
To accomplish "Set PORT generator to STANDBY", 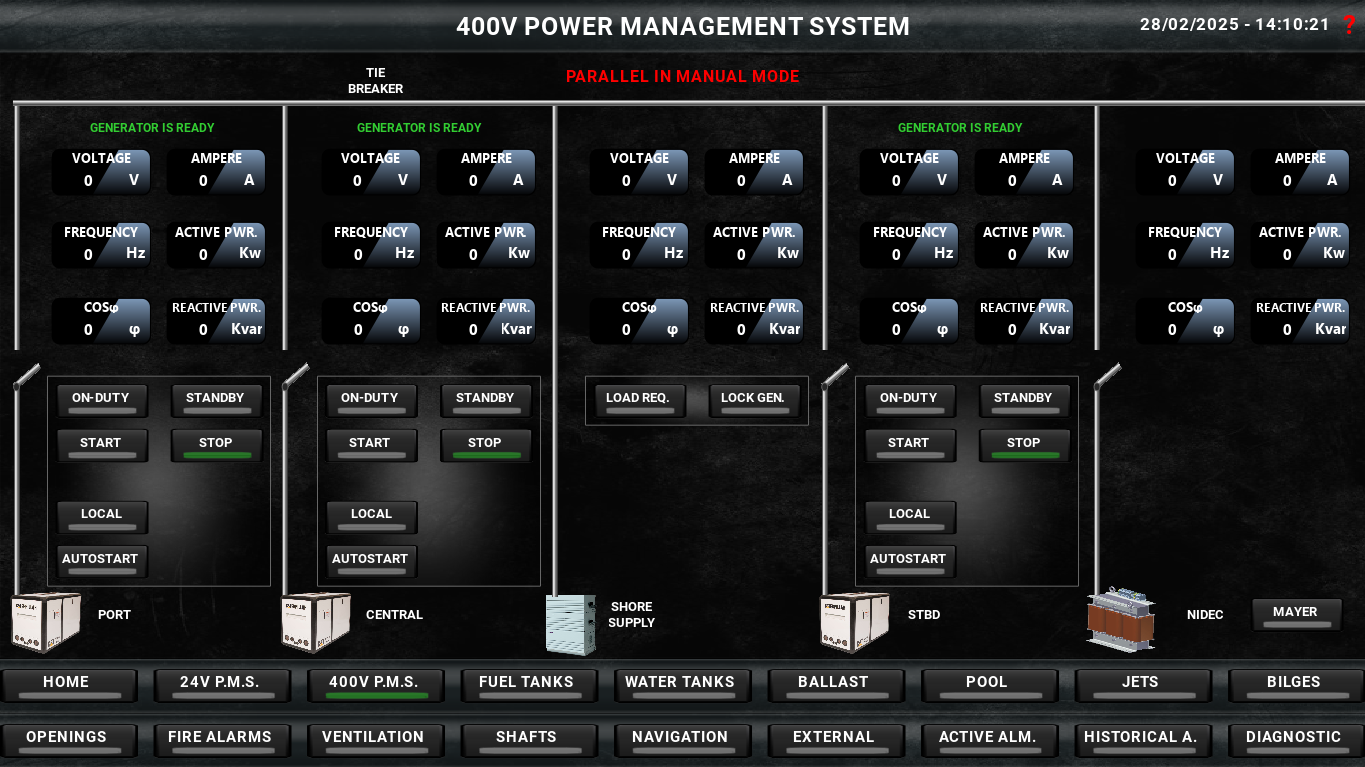I will (x=216, y=401).
